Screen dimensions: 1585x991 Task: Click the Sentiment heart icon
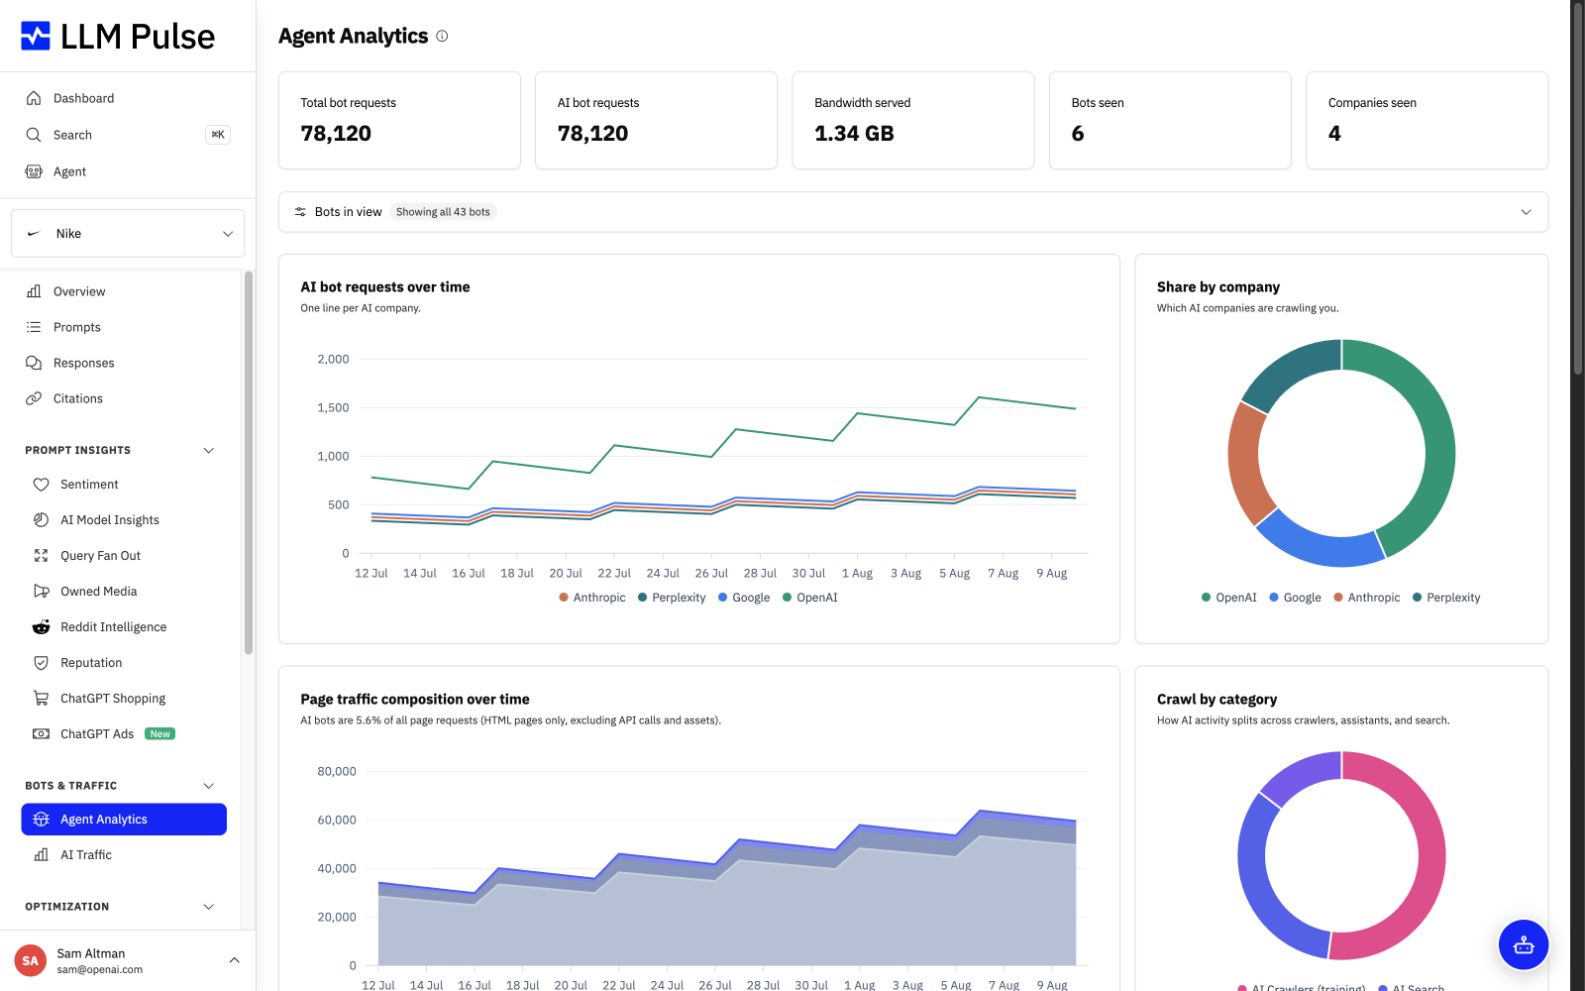point(41,484)
